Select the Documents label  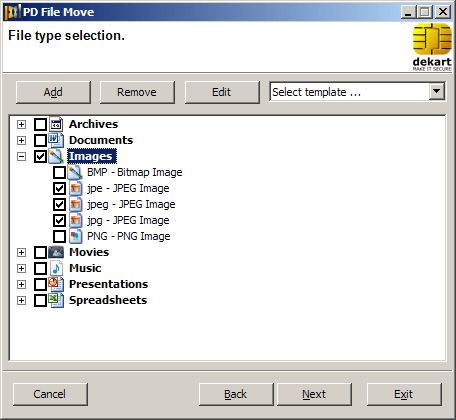[x=101, y=140]
